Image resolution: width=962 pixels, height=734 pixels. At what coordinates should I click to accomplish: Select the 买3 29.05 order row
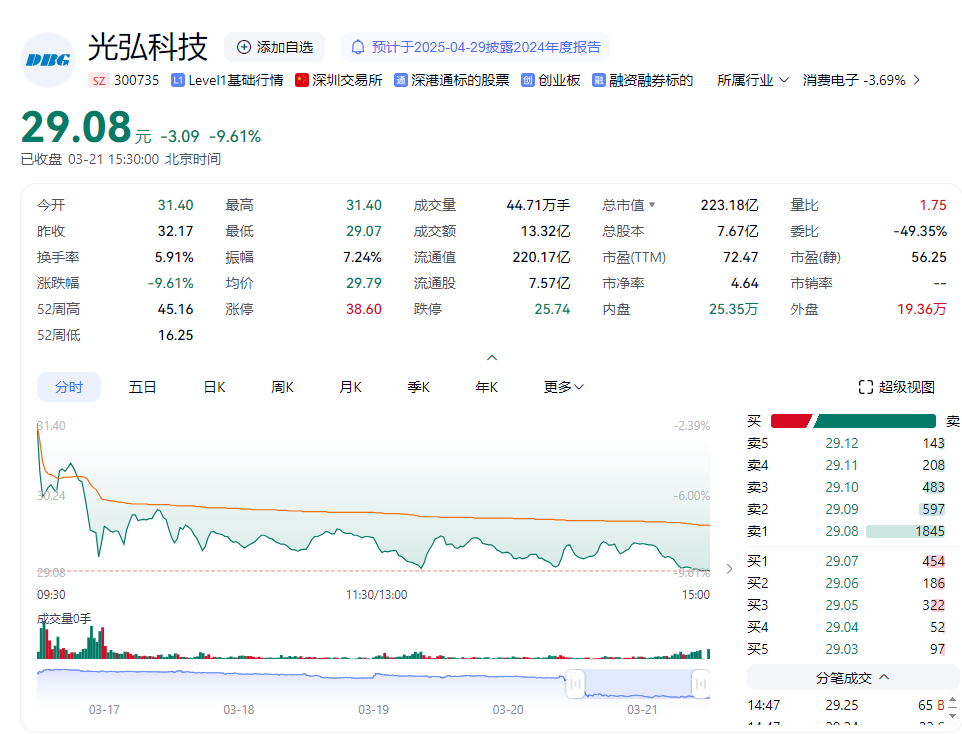pyautogui.click(x=846, y=605)
